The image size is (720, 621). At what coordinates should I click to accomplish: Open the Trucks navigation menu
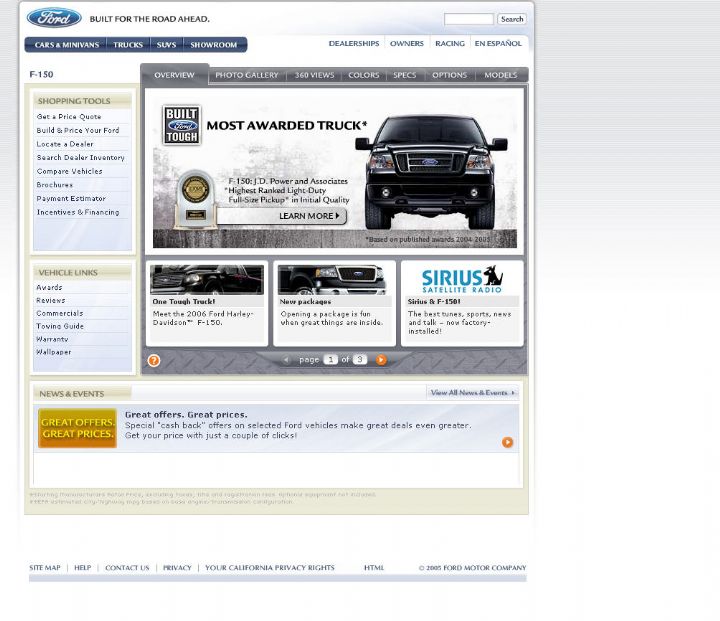point(128,45)
